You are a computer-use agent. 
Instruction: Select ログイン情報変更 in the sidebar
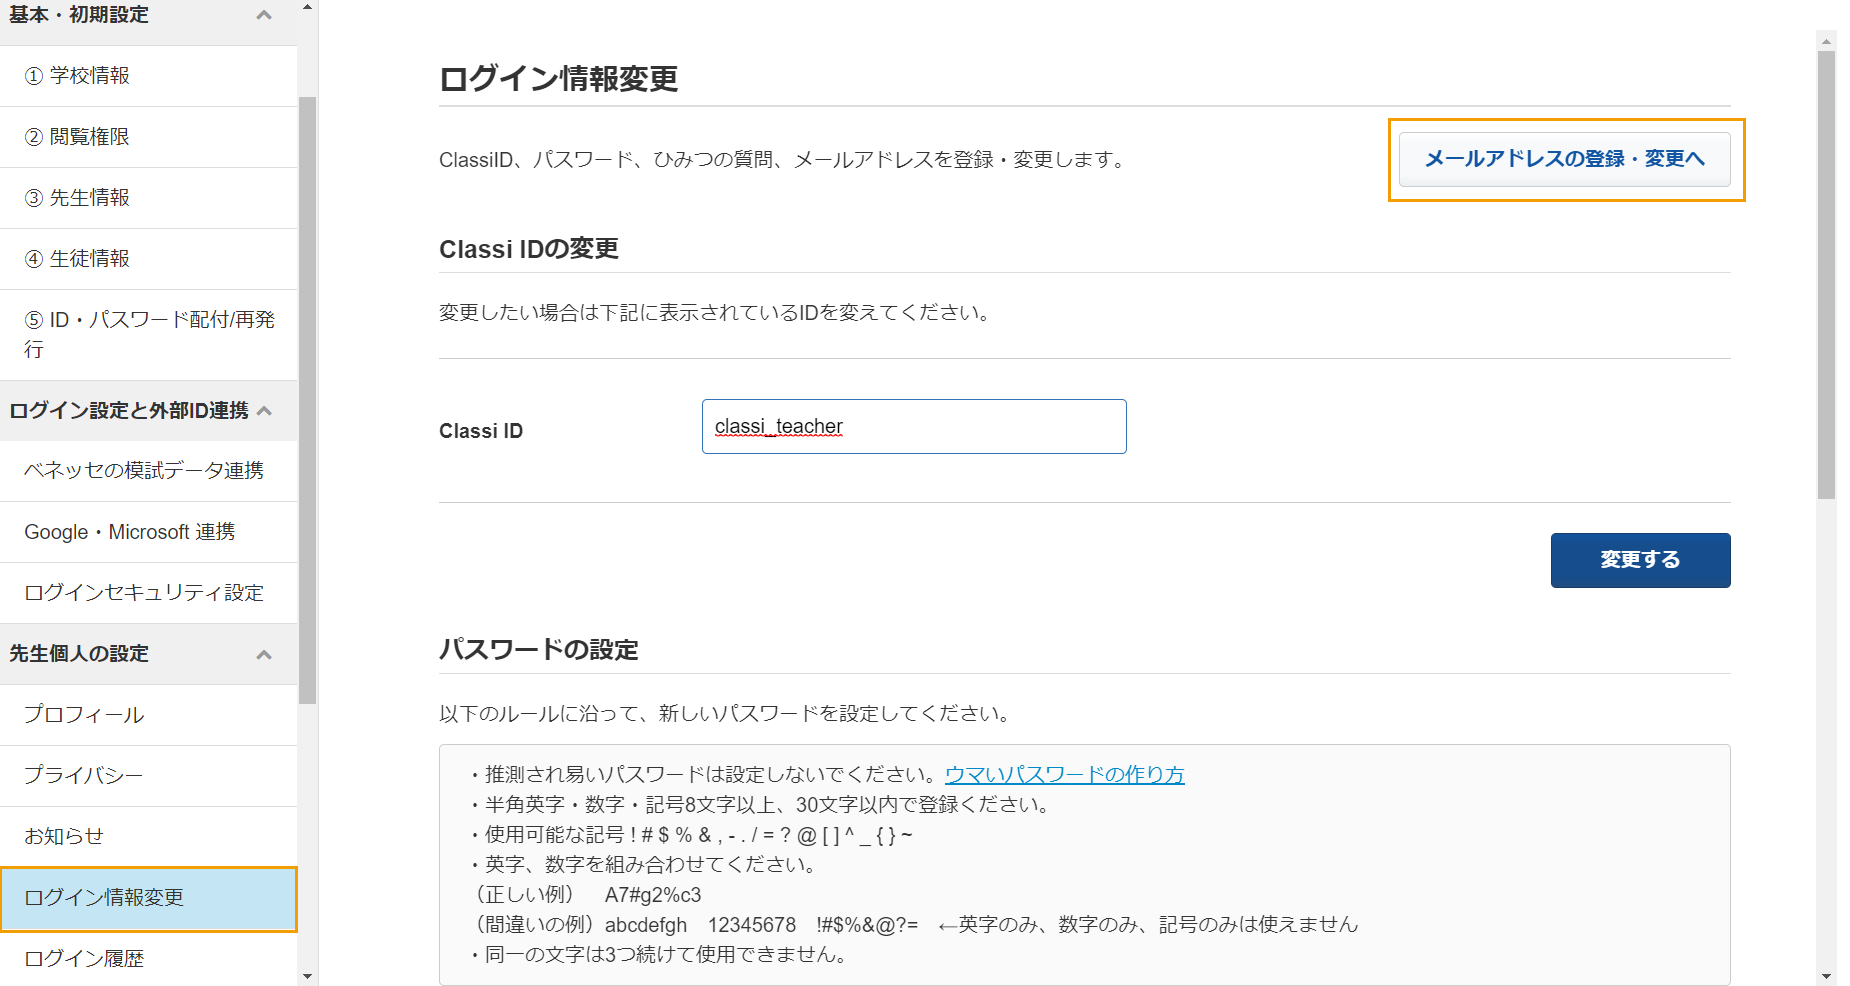(x=148, y=898)
